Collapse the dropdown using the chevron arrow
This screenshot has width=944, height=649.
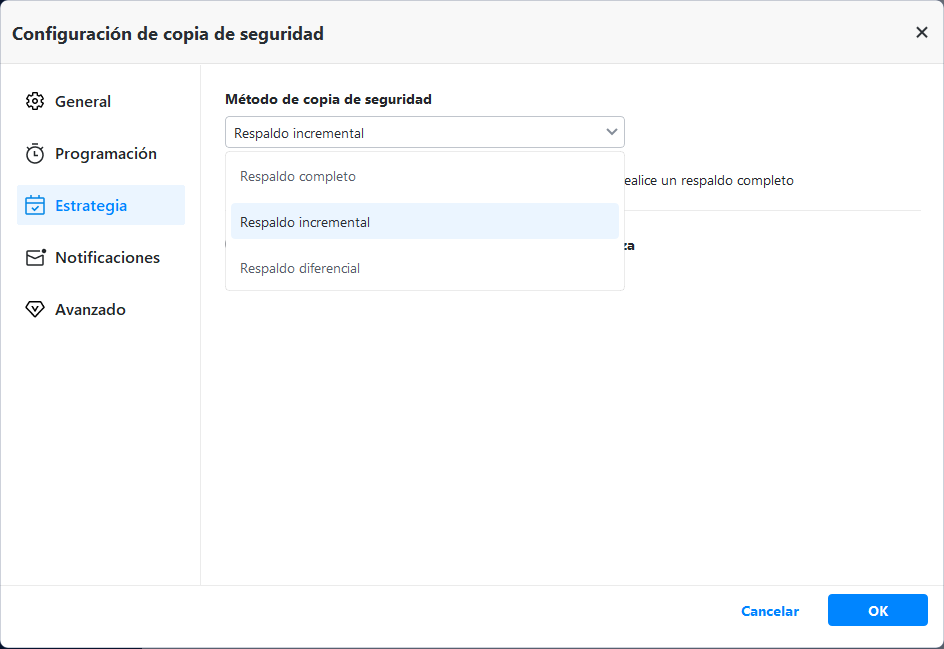pyautogui.click(x=612, y=132)
